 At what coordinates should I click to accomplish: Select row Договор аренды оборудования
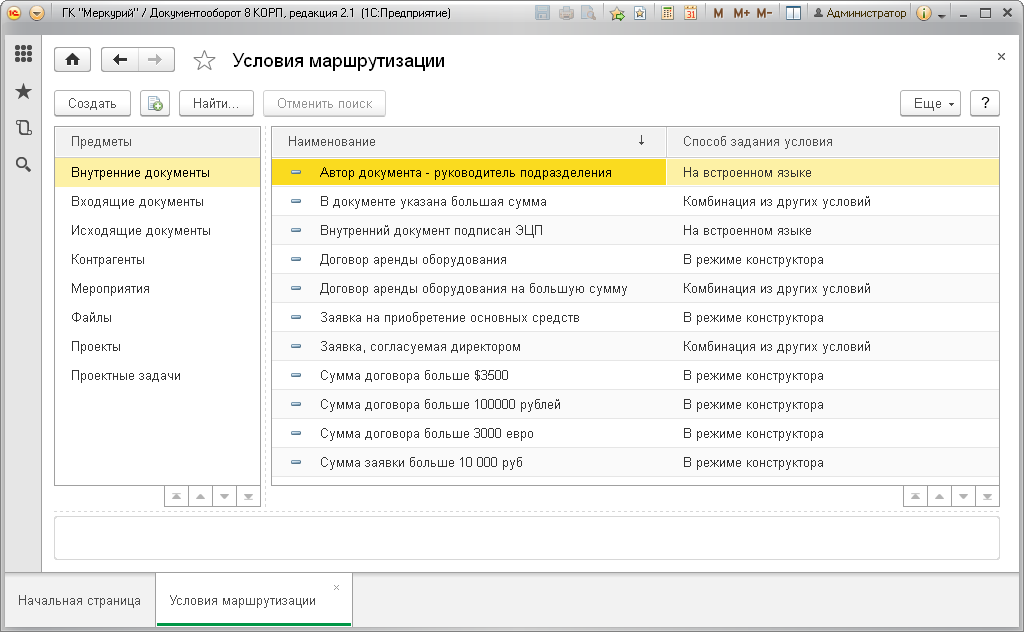(x=635, y=260)
